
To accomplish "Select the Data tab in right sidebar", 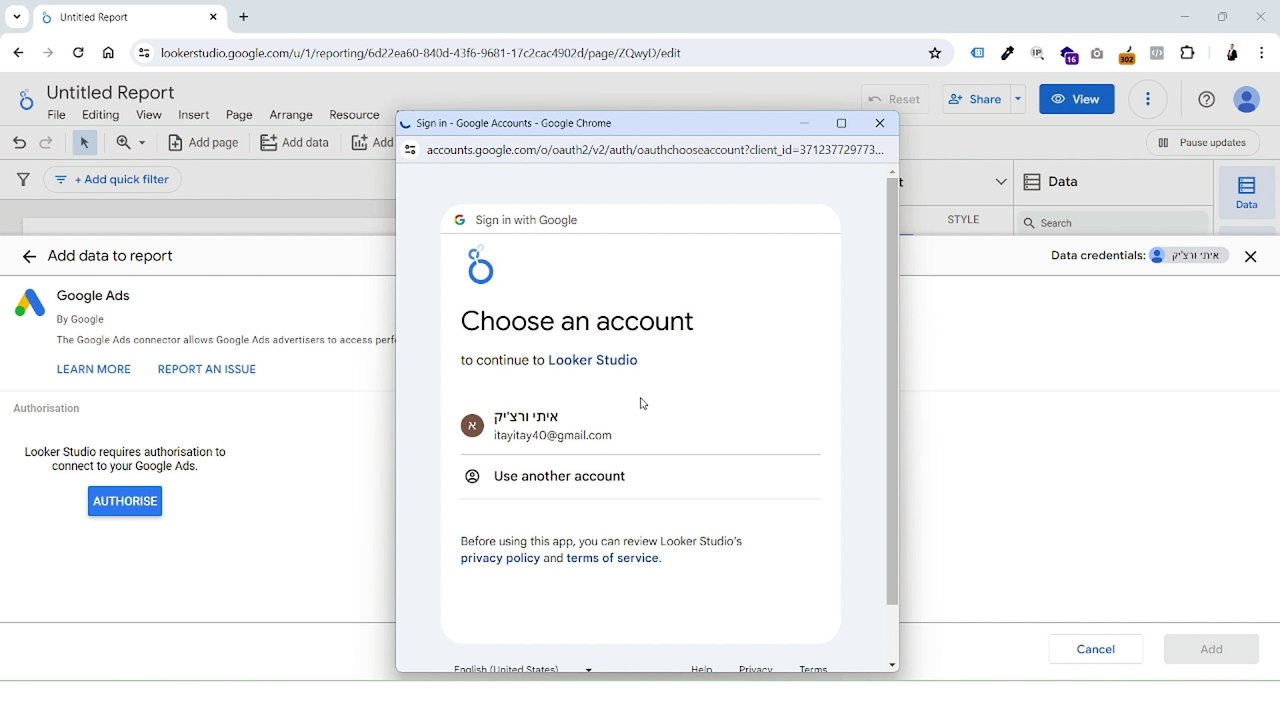I will tap(1246, 193).
